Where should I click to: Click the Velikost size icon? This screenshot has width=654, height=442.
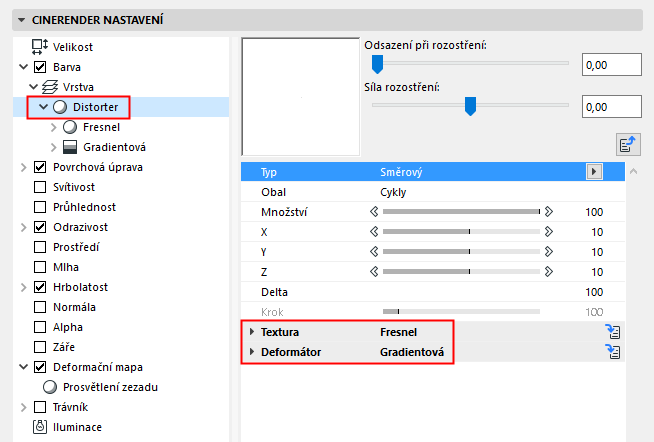(40, 47)
